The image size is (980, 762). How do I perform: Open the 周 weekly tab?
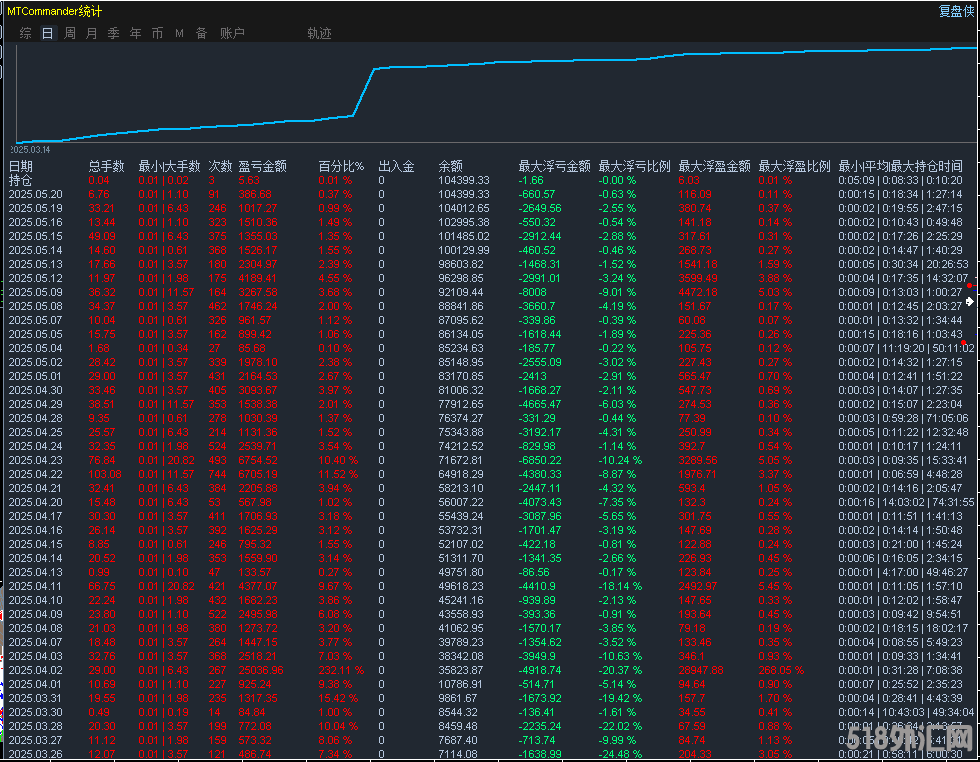[x=70, y=33]
